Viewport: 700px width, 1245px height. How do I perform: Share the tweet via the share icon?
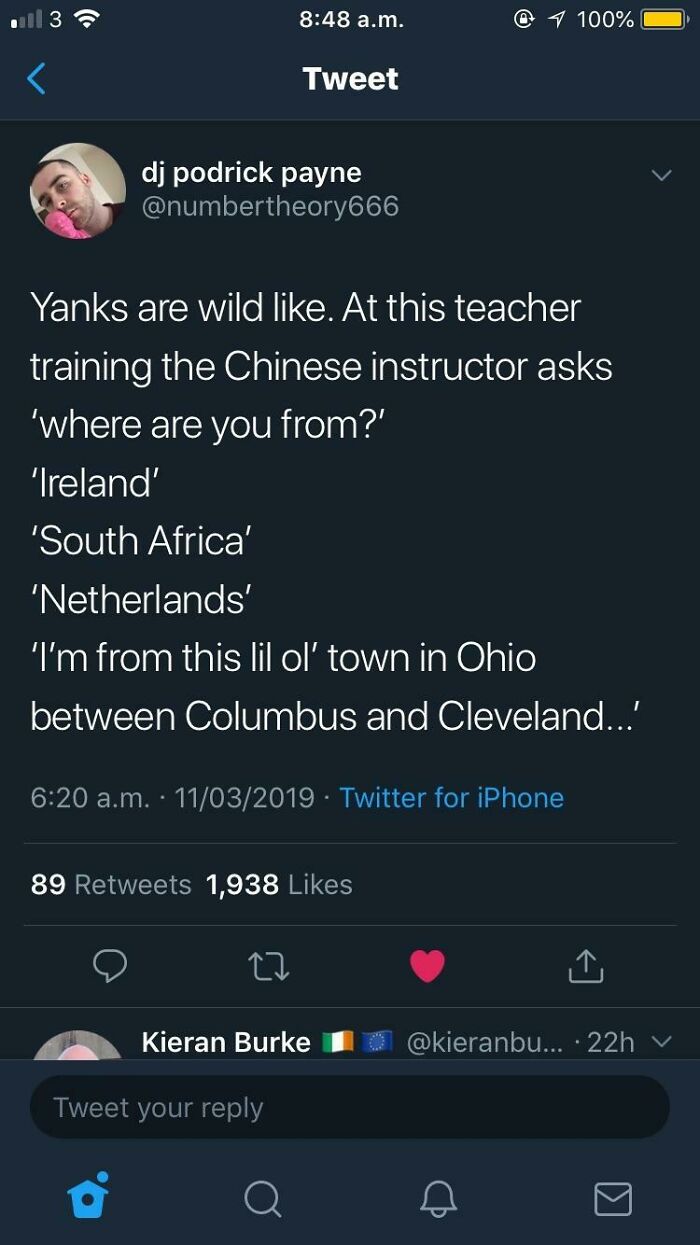[x=586, y=966]
